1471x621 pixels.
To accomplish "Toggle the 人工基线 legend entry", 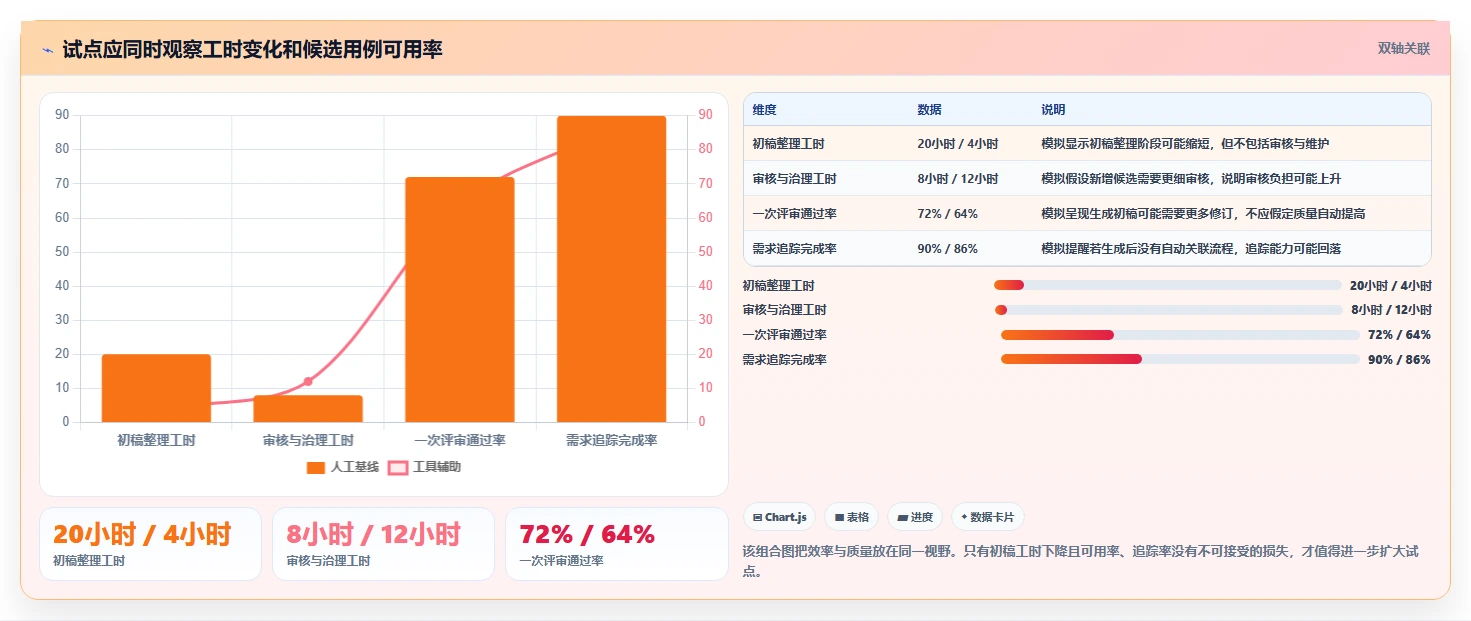I will point(343,467).
